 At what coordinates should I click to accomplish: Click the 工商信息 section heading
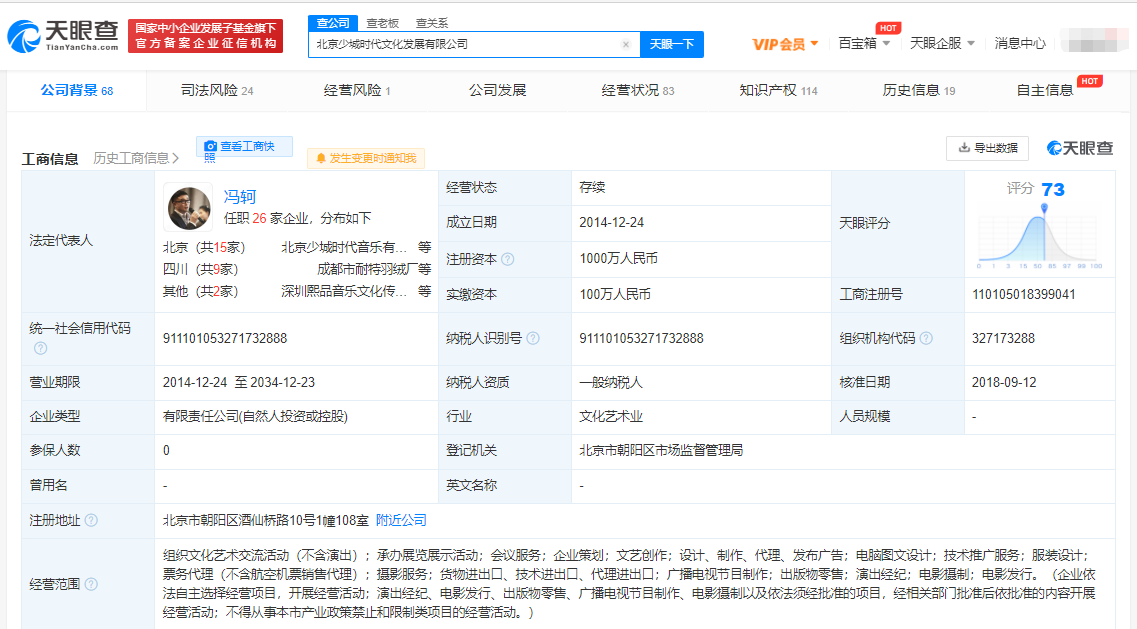click(x=50, y=159)
